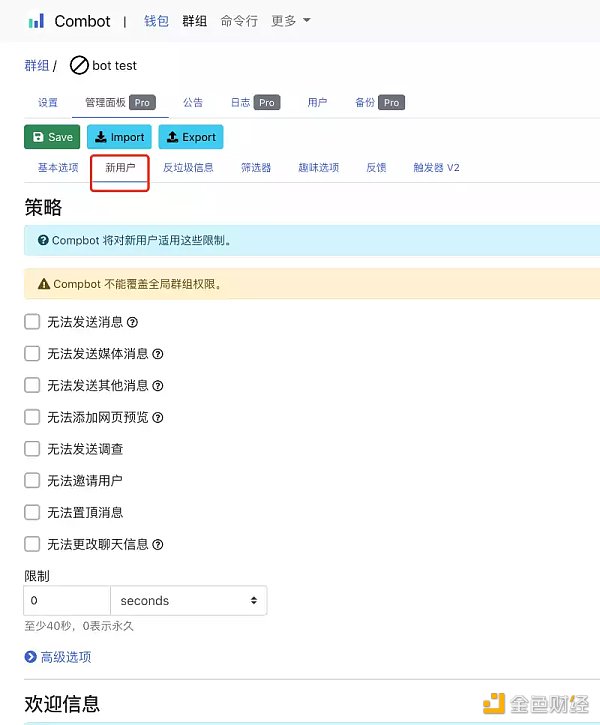Click the Combot bar-chart logo icon
The width and height of the screenshot is (600, 725).
point(36,21)
